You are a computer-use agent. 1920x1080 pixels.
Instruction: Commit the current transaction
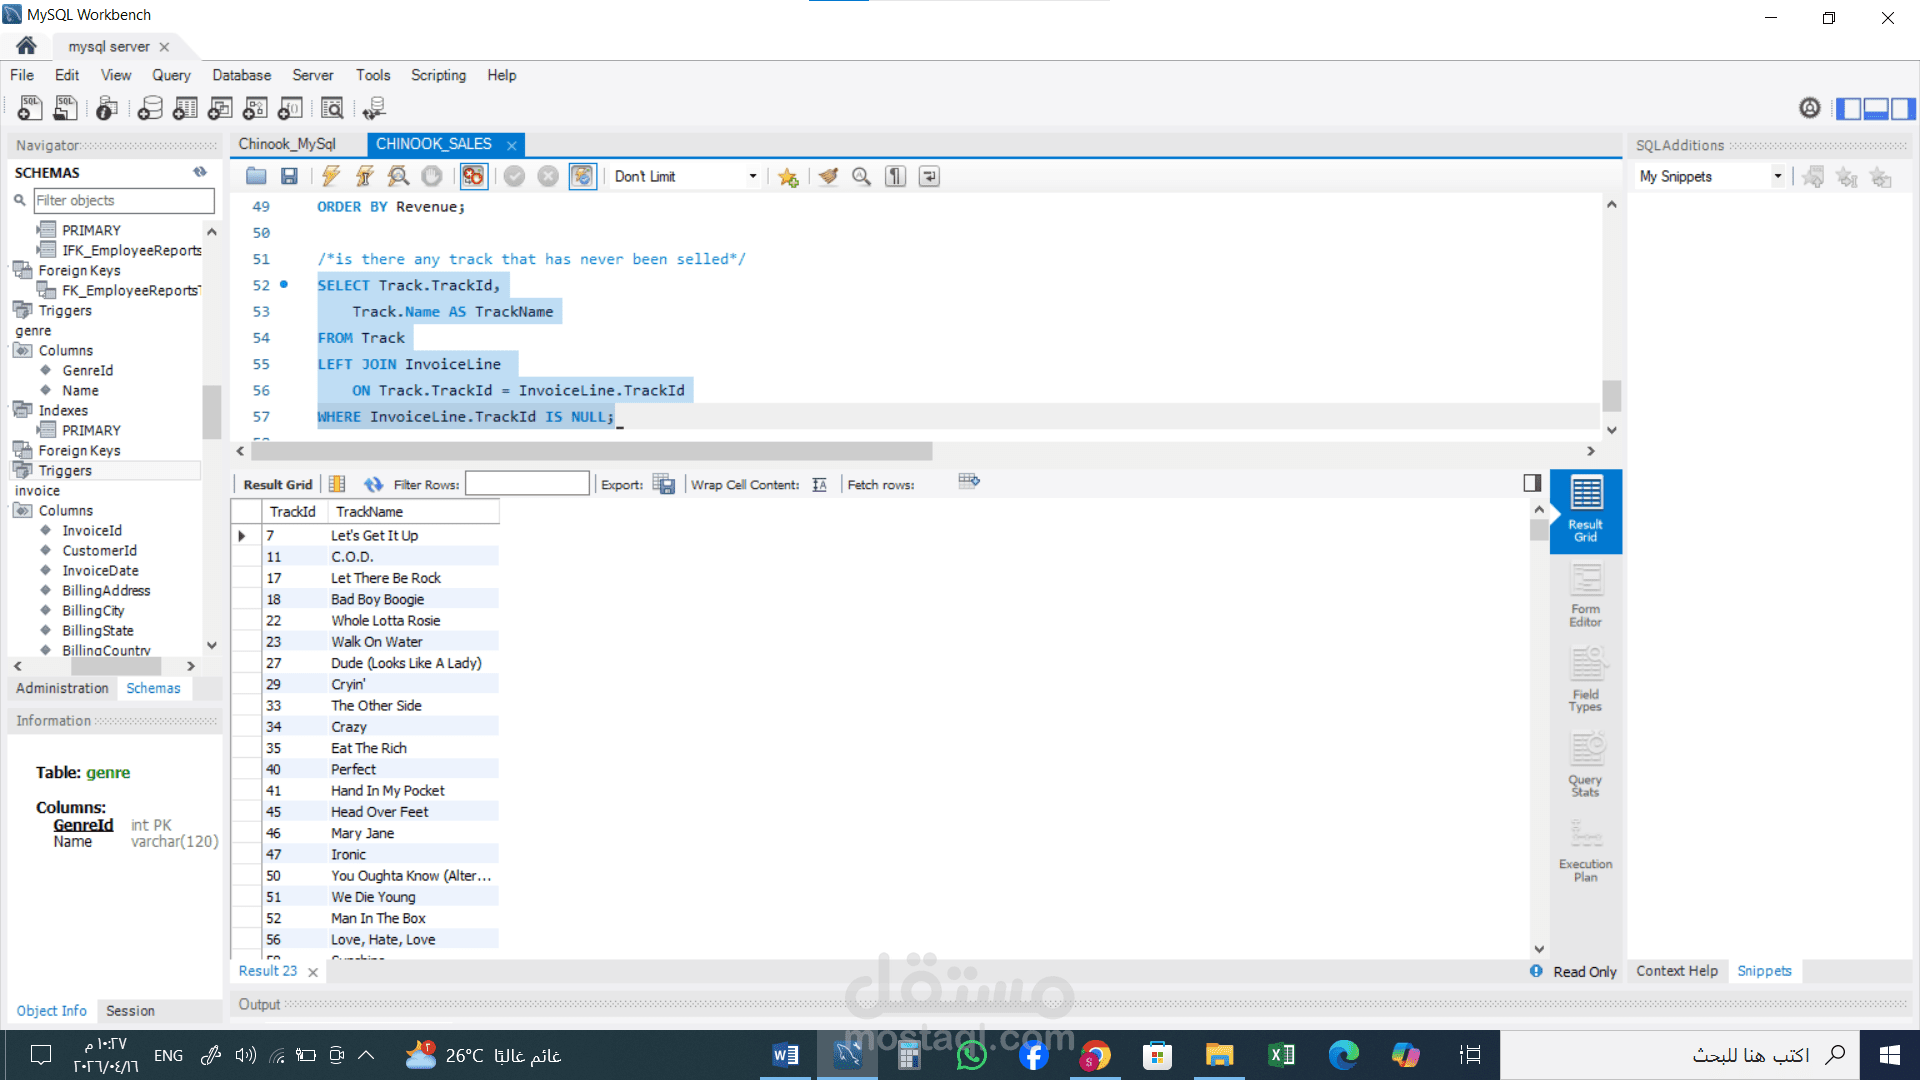coord(514,176)
